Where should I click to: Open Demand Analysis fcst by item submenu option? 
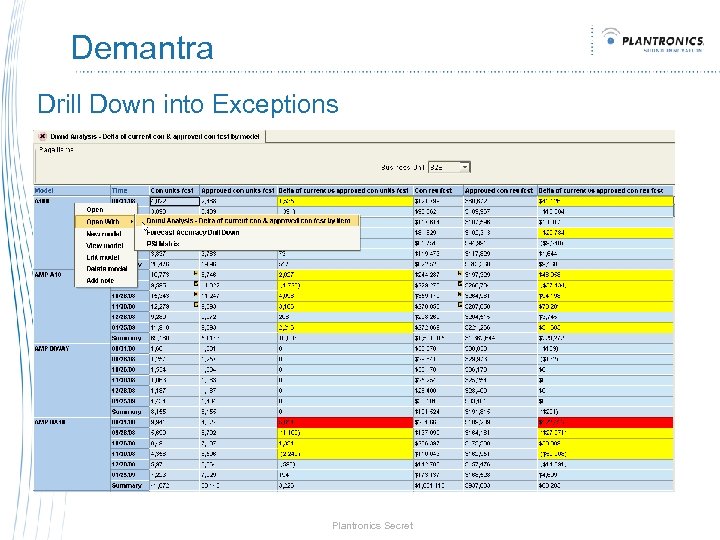point(248,221)
